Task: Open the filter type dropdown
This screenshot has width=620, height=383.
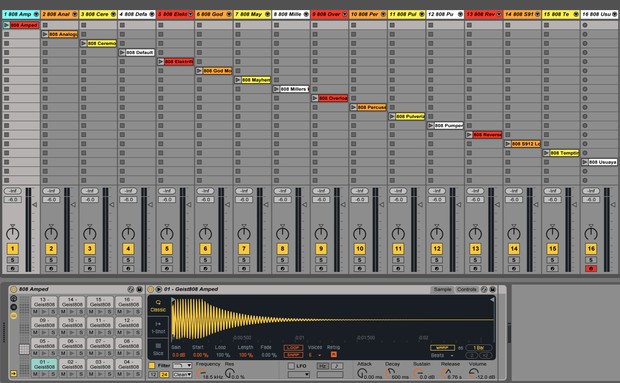Action: click(x=182, y=366)
